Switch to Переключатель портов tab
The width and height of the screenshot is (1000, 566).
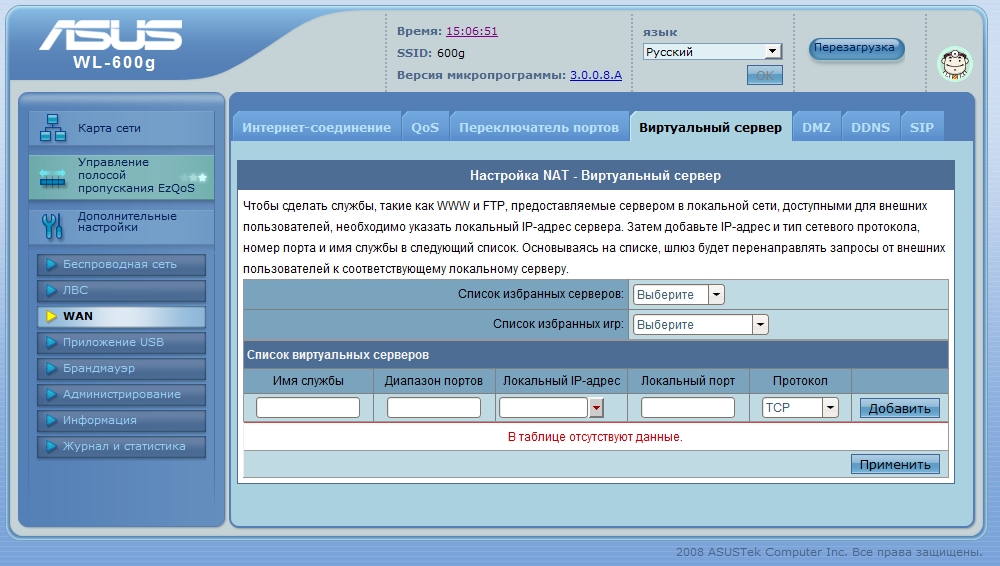539,128
